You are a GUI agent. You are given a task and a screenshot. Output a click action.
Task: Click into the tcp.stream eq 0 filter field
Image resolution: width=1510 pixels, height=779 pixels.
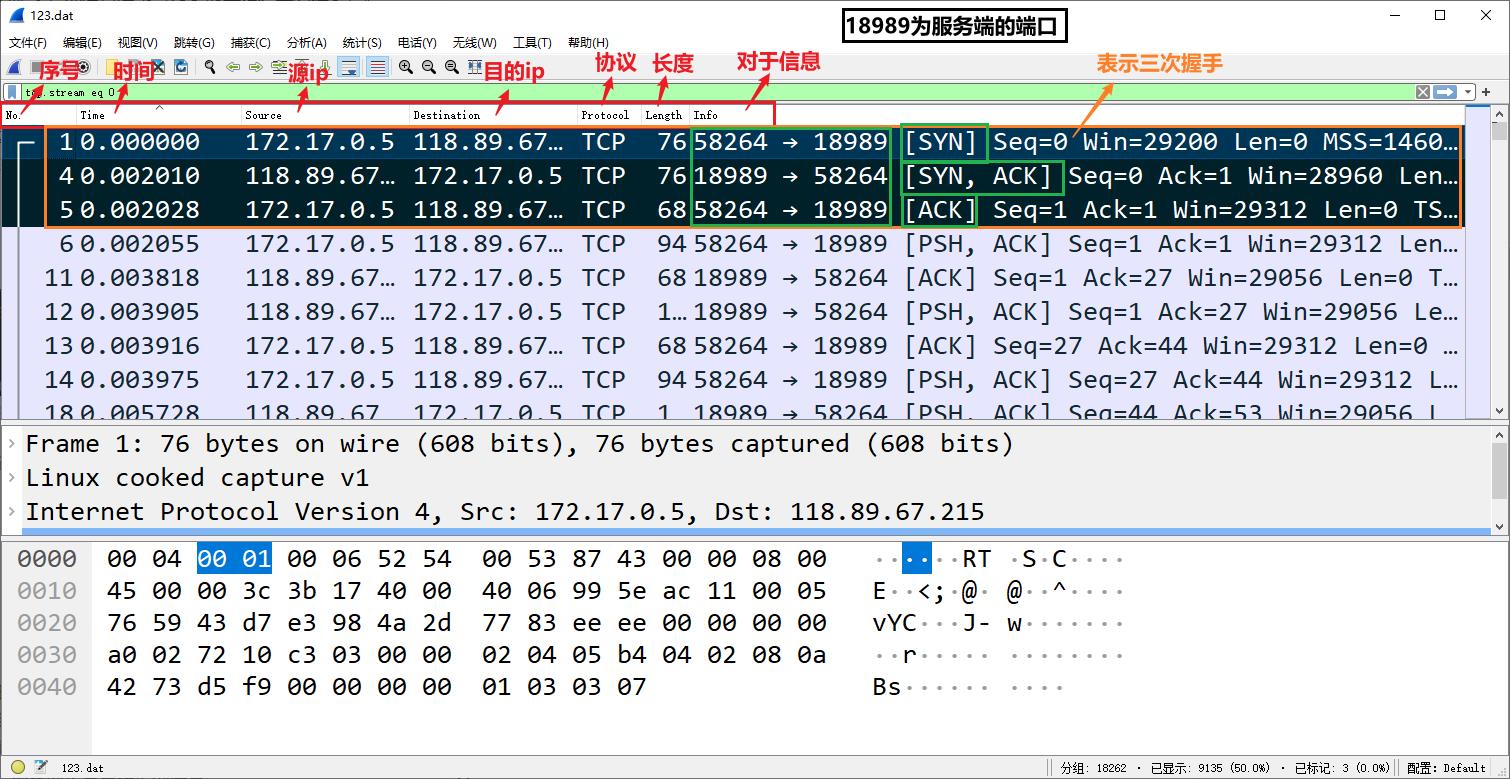[x=716, y=92]
